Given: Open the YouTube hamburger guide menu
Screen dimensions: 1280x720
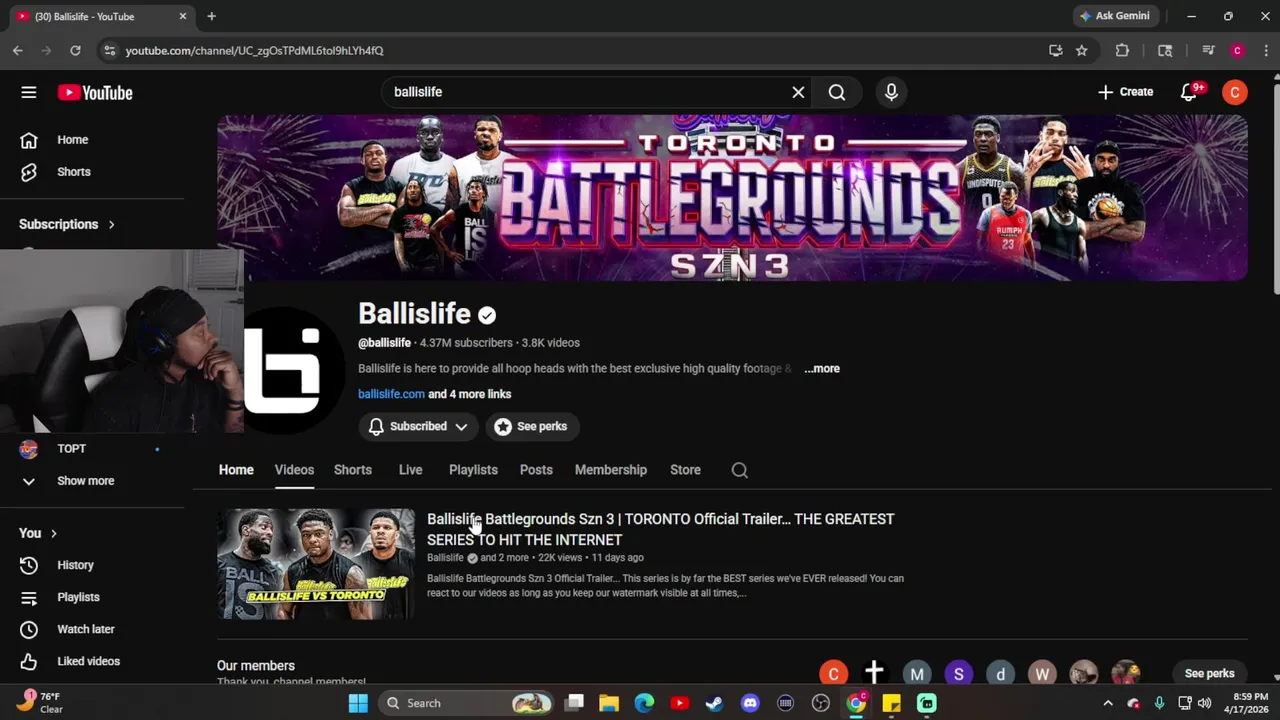Looking at the screenshot, I should [29, 92].
